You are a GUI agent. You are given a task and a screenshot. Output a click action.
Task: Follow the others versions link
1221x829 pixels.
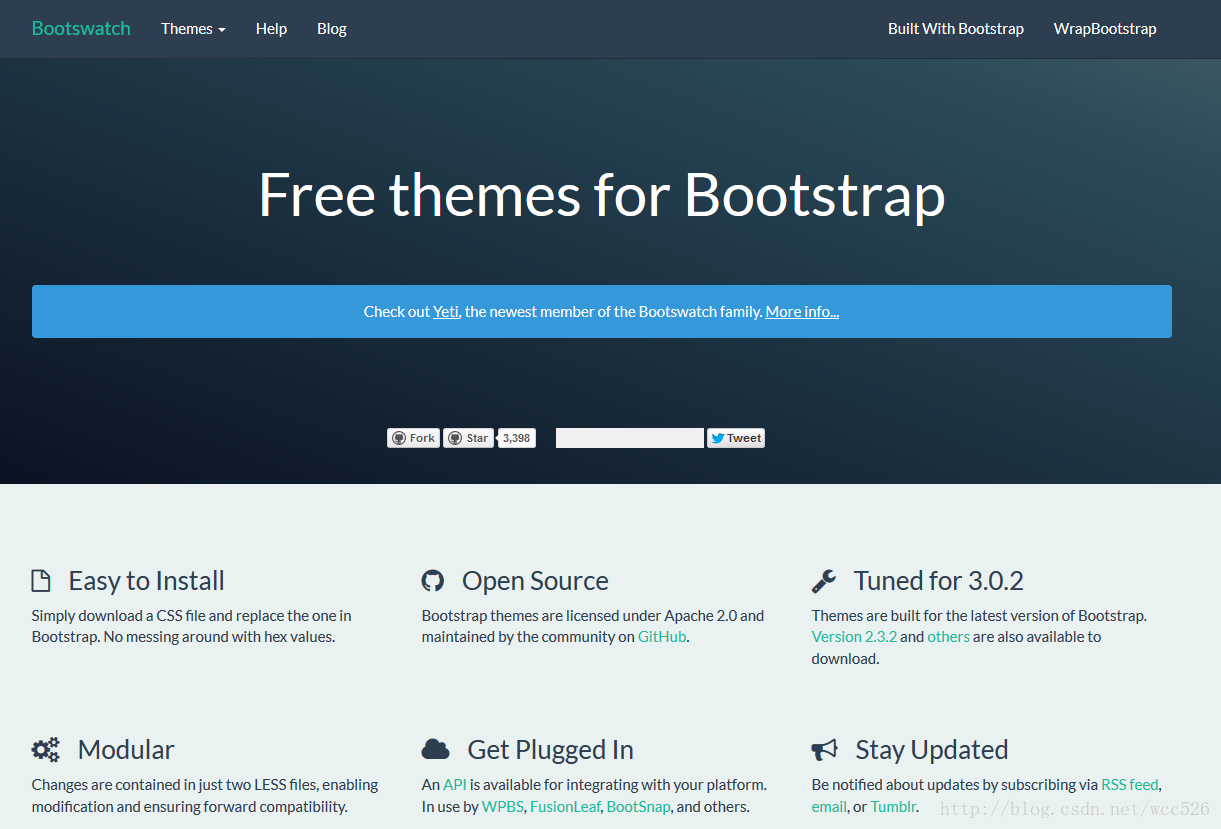tap(948, 637)
